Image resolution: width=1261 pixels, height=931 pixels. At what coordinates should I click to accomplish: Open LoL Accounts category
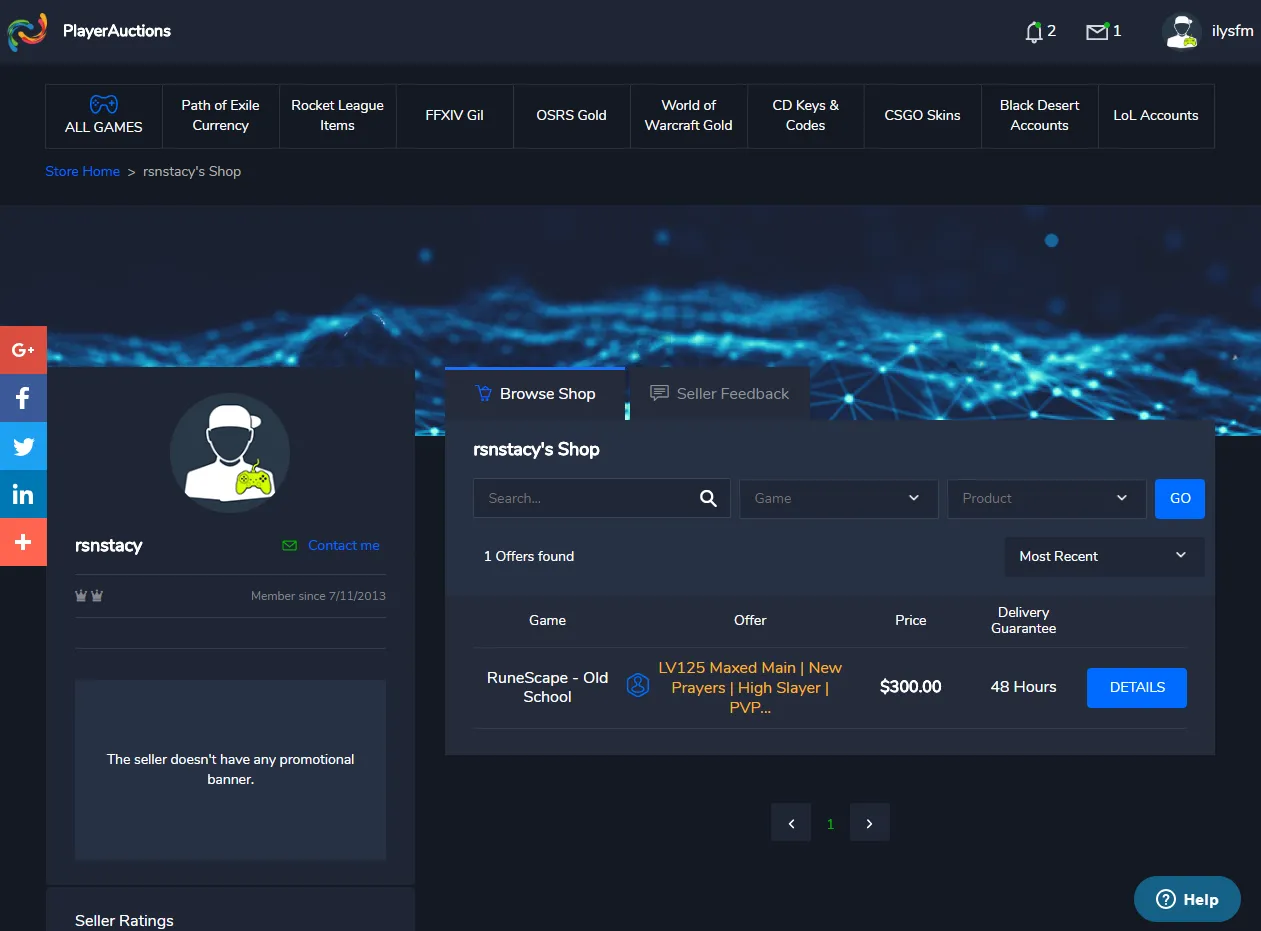1156,116
